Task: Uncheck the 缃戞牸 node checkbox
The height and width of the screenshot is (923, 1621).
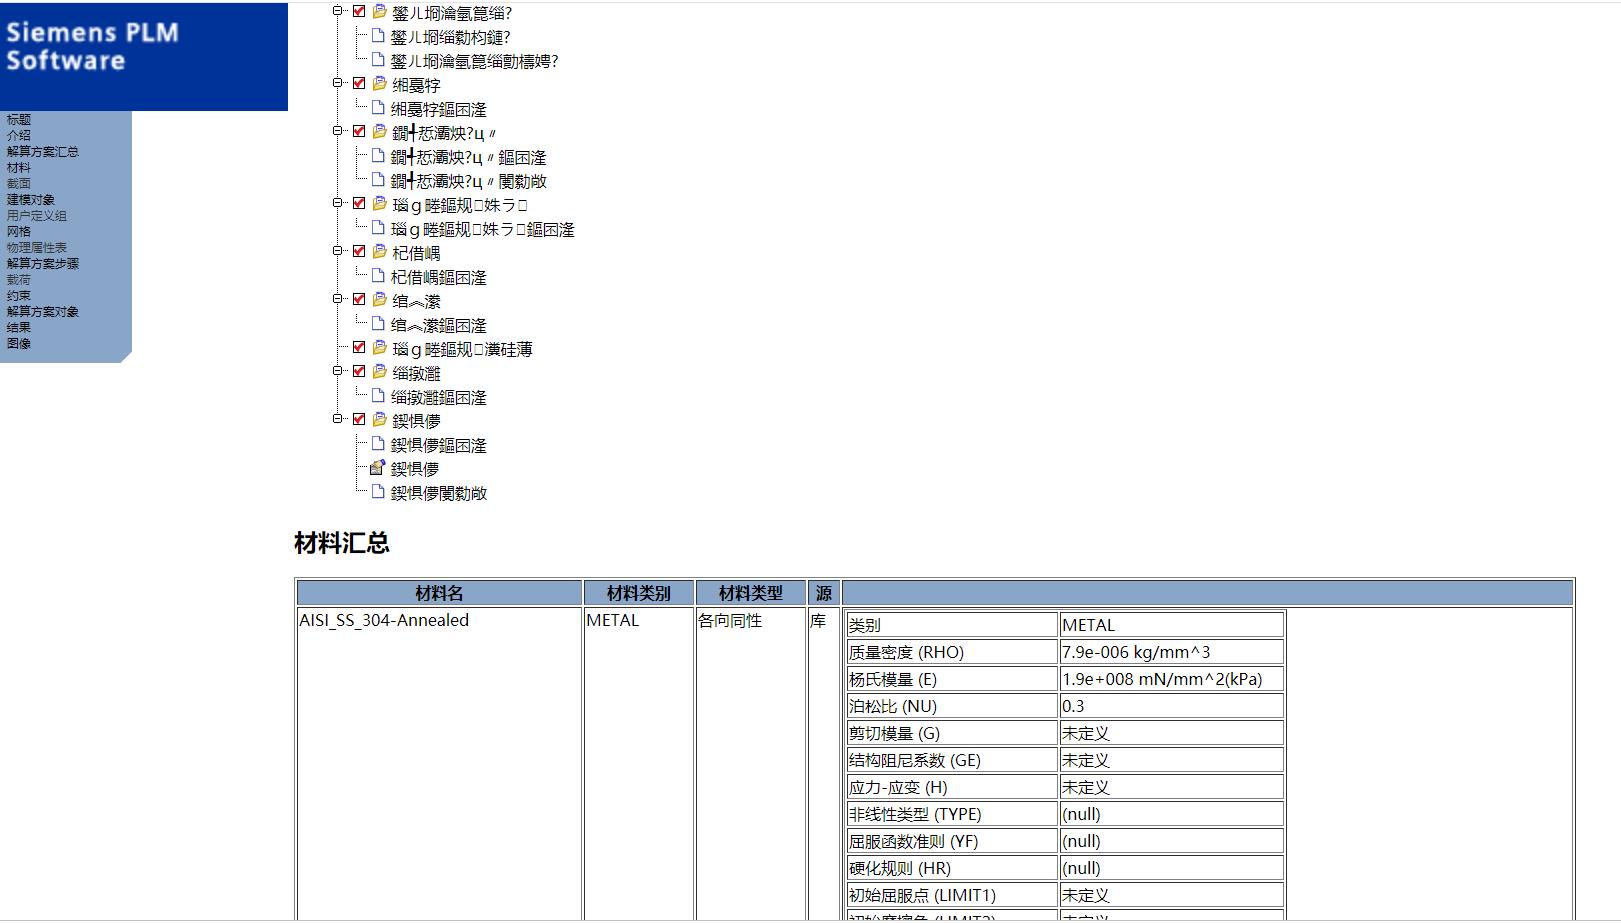Action: pos(359,84)
